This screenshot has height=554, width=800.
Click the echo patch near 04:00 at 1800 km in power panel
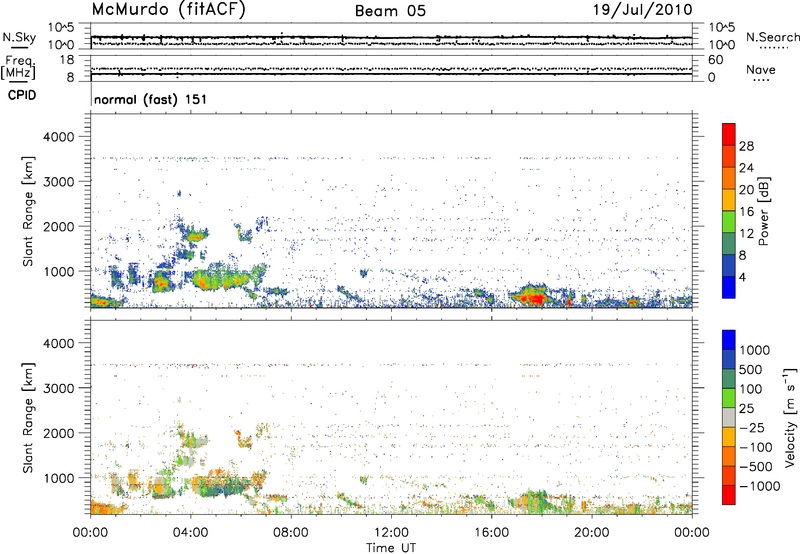click(x=196, y=236)
